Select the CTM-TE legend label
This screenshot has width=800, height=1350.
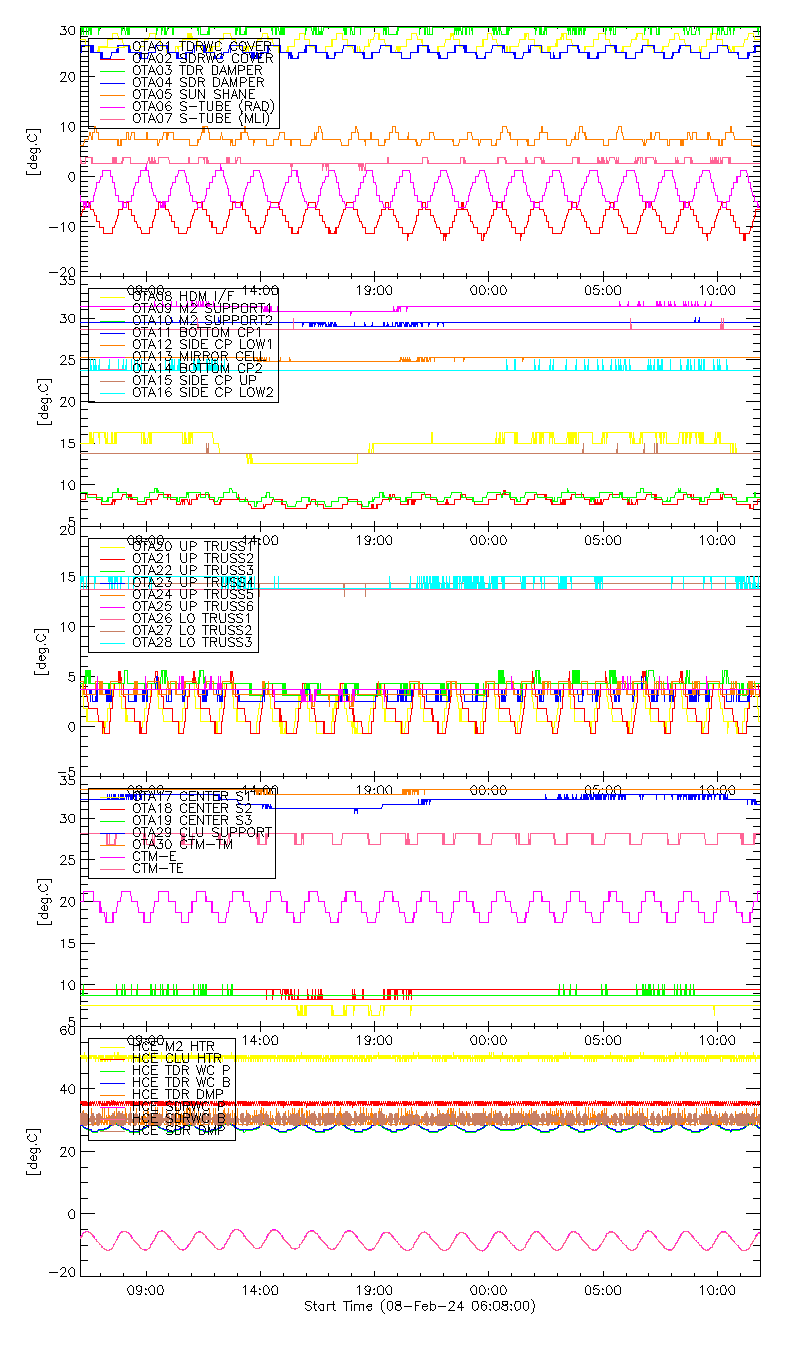[156, 868]
